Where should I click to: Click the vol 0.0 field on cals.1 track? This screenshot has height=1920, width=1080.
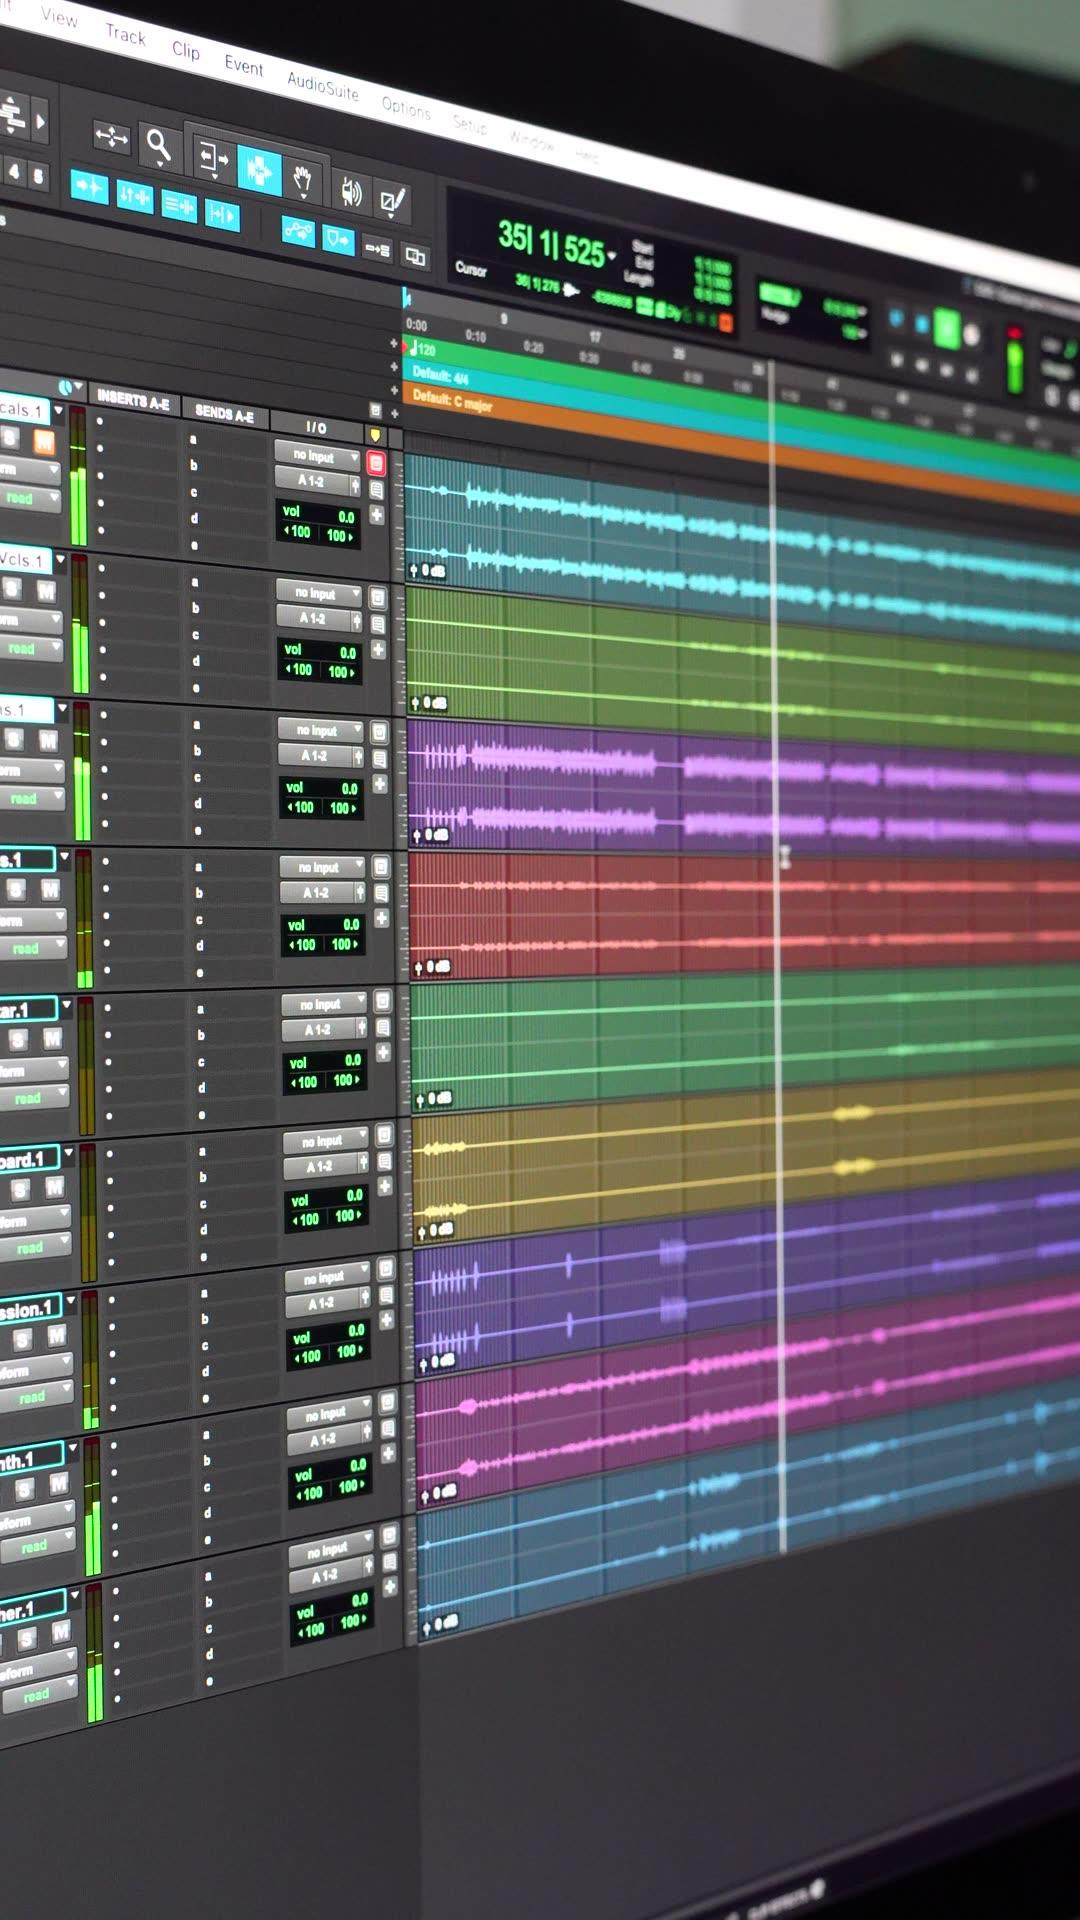click(x=319, y=514)
